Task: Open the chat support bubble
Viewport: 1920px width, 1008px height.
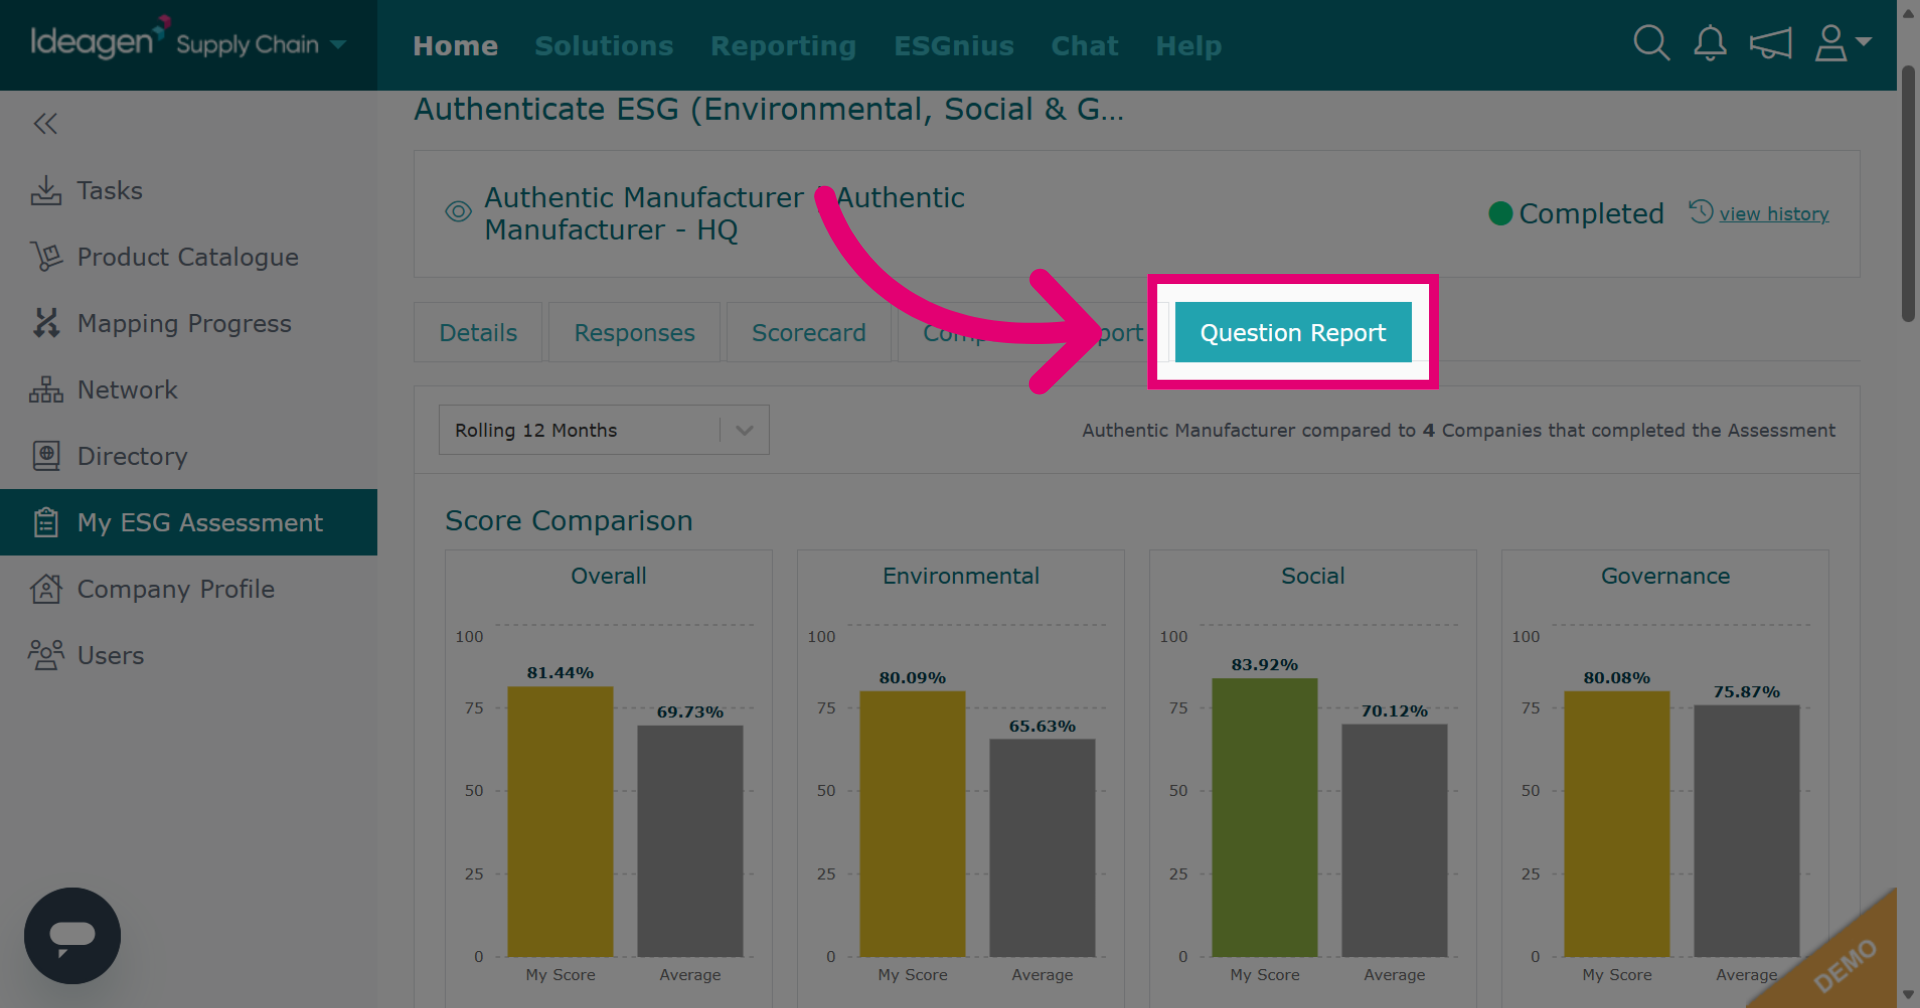Action: 72,936
